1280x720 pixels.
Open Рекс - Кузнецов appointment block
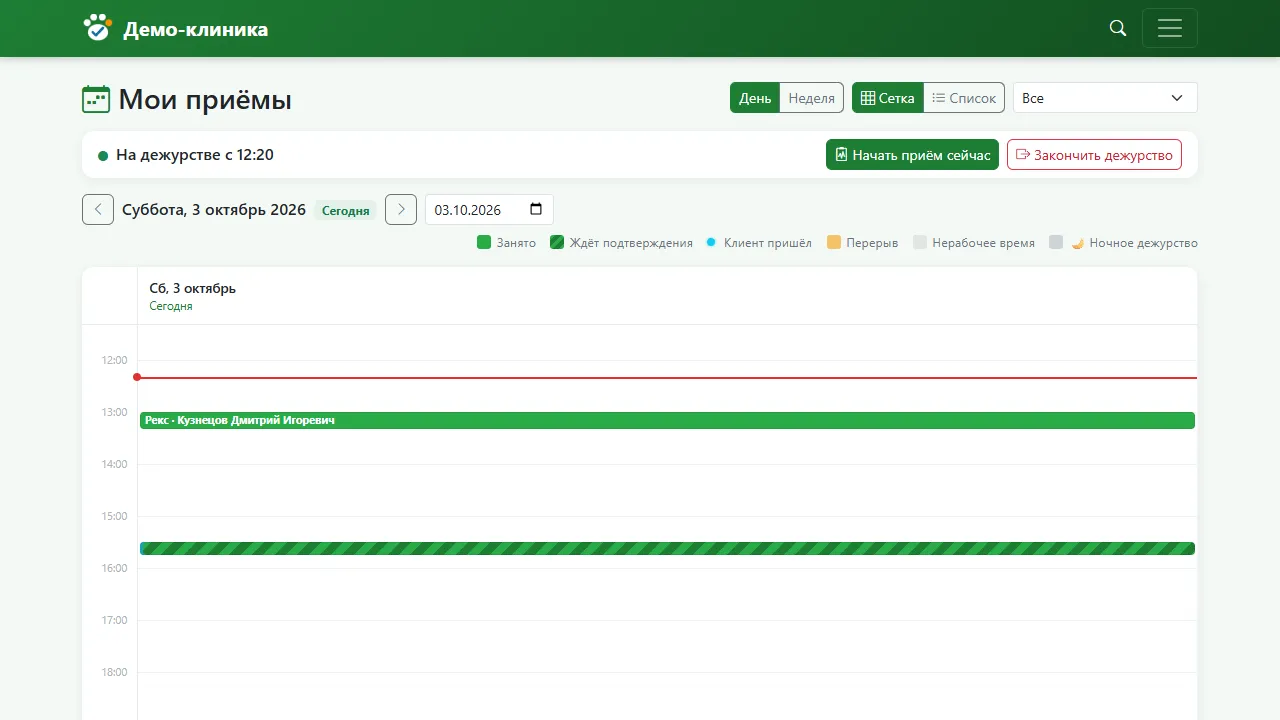(x=667, y=420)
